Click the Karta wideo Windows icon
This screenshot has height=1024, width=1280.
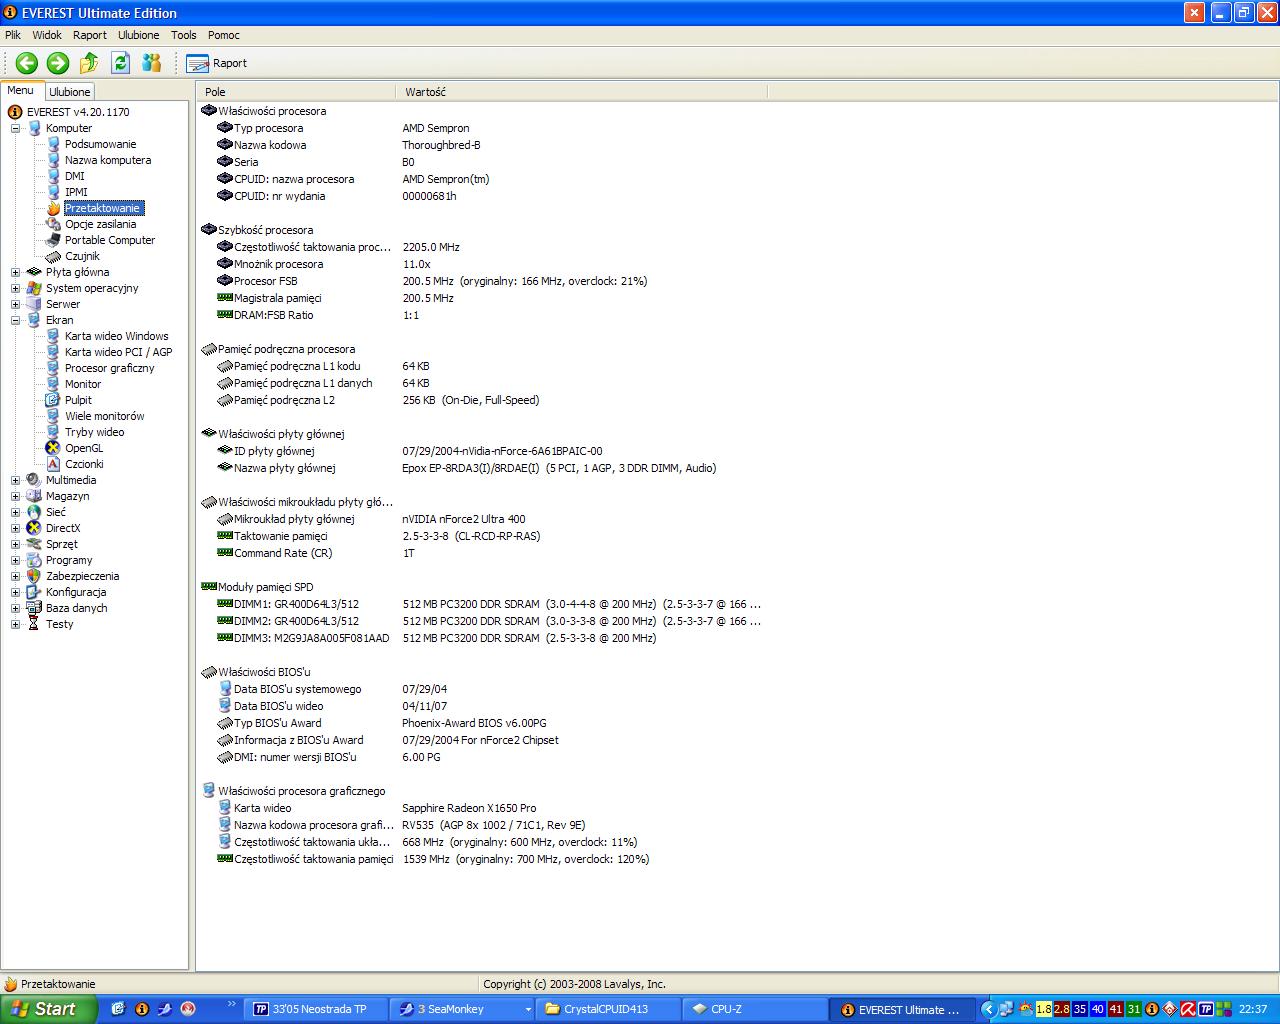point(53,336)
